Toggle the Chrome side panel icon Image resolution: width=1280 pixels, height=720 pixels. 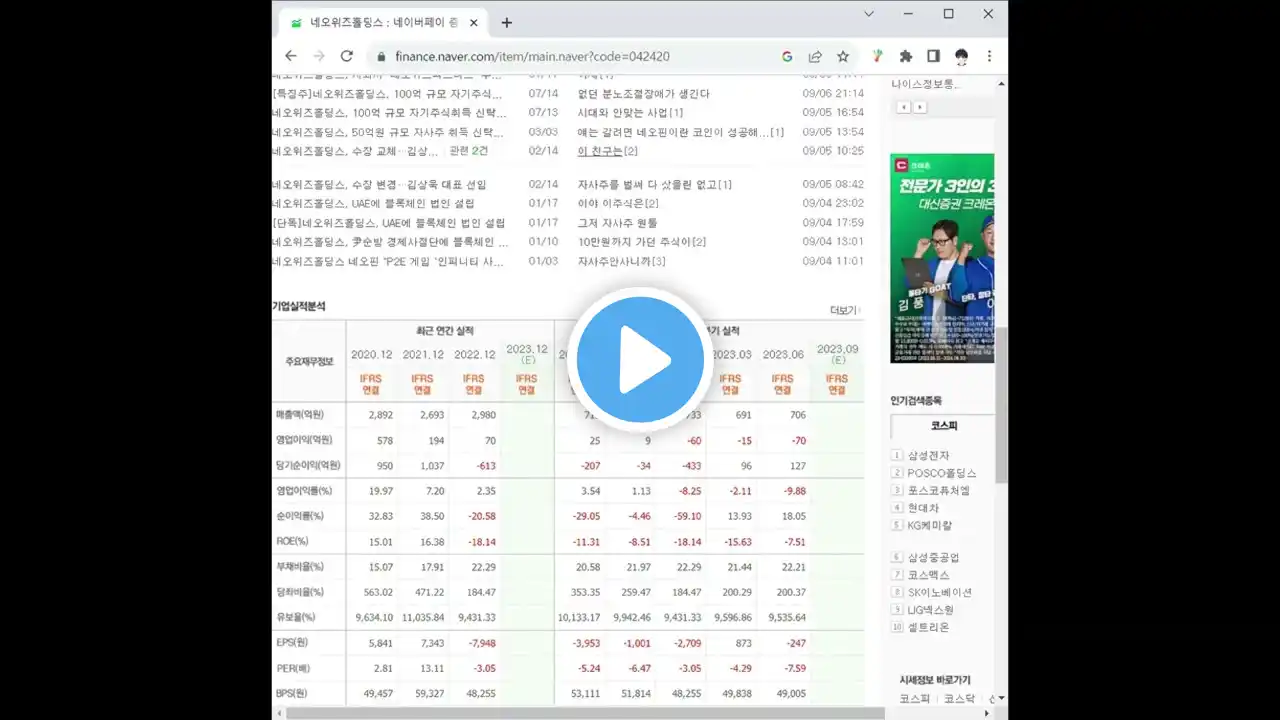tap(933, 56)
